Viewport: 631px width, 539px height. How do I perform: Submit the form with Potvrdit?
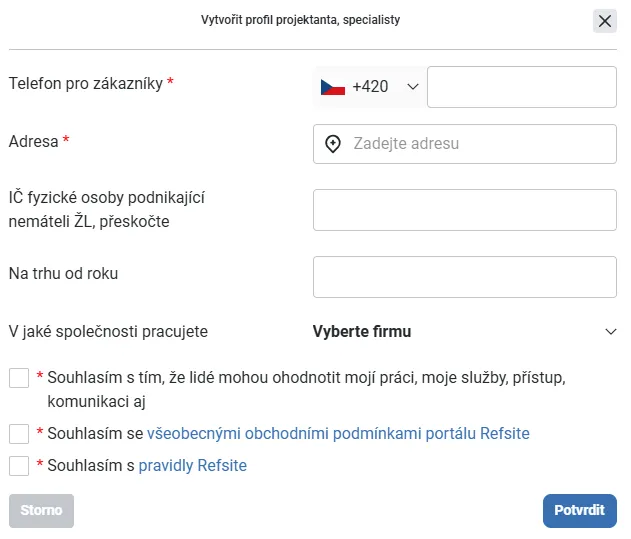(579, 510)
